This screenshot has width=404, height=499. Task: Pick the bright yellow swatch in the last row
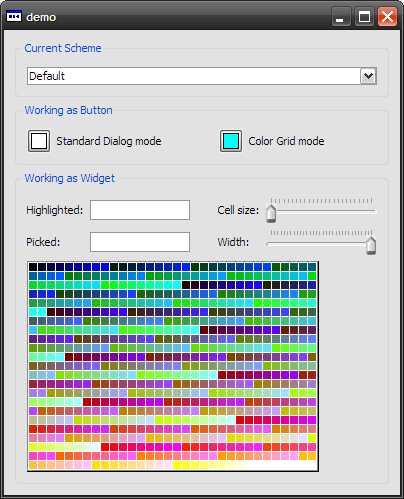click(177, 465)
